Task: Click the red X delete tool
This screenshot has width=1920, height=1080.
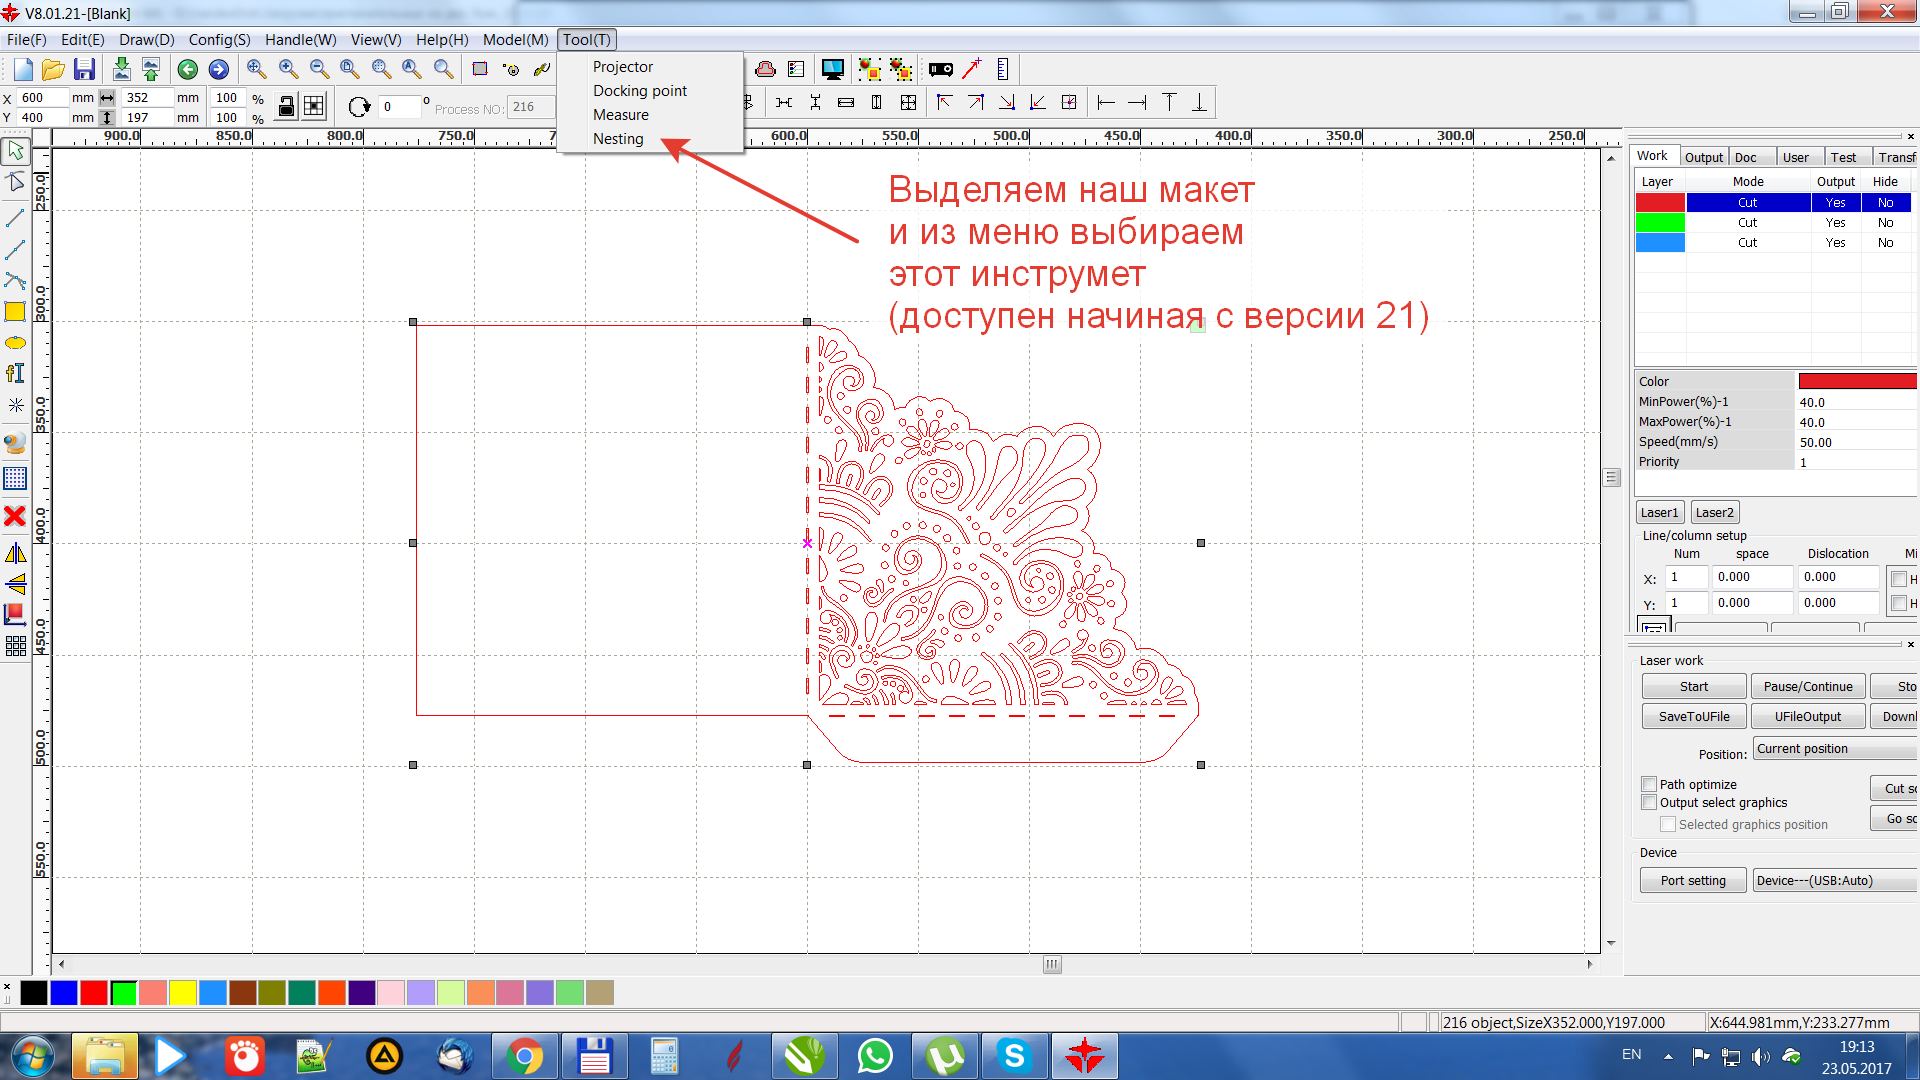Action: (x=15, y=516)
